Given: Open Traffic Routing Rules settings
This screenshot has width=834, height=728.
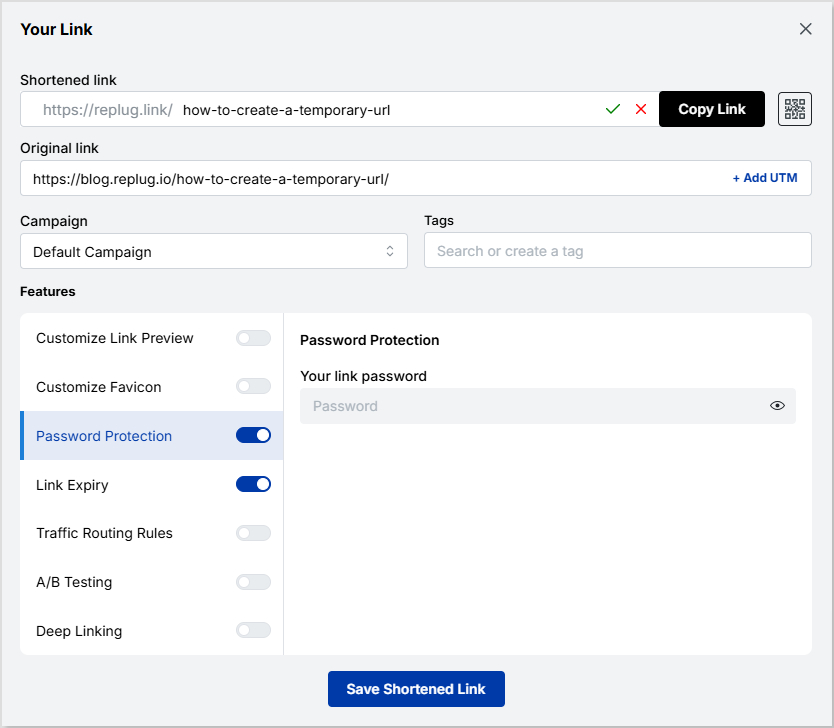Looking at the screenshot, I should [104, 533].
